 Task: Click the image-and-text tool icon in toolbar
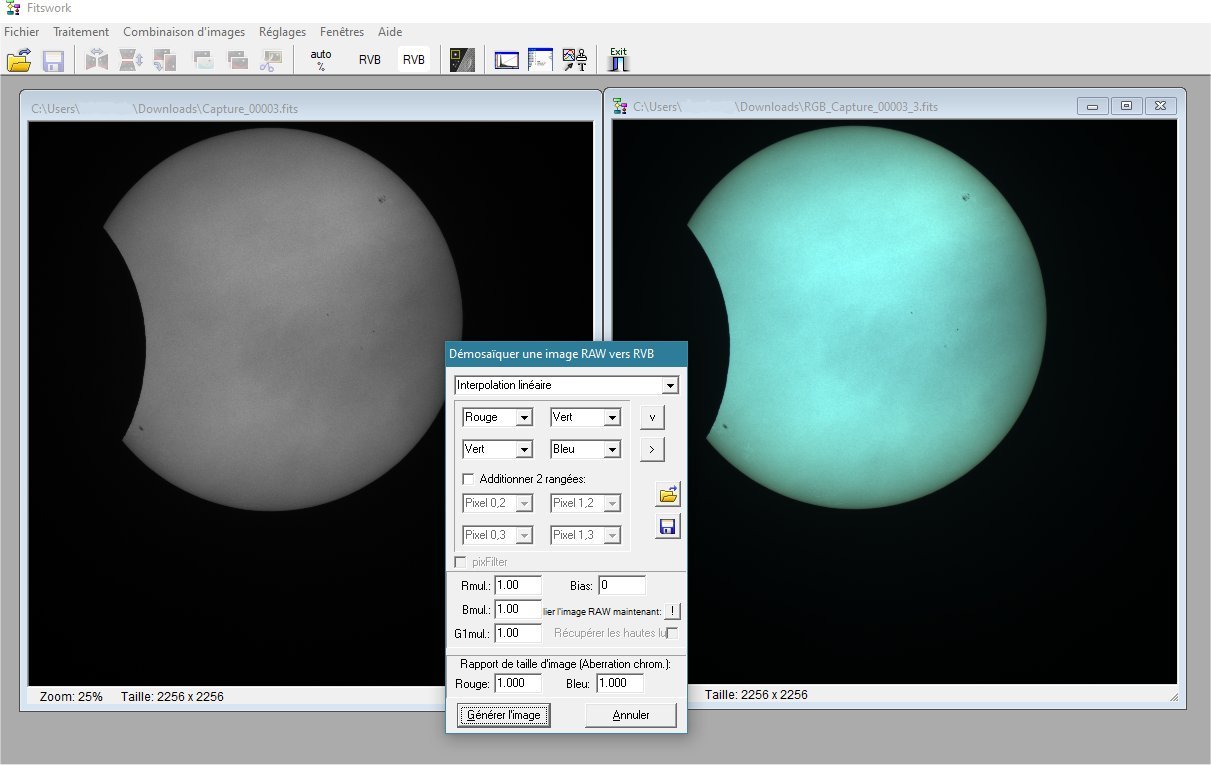(575, 60)
